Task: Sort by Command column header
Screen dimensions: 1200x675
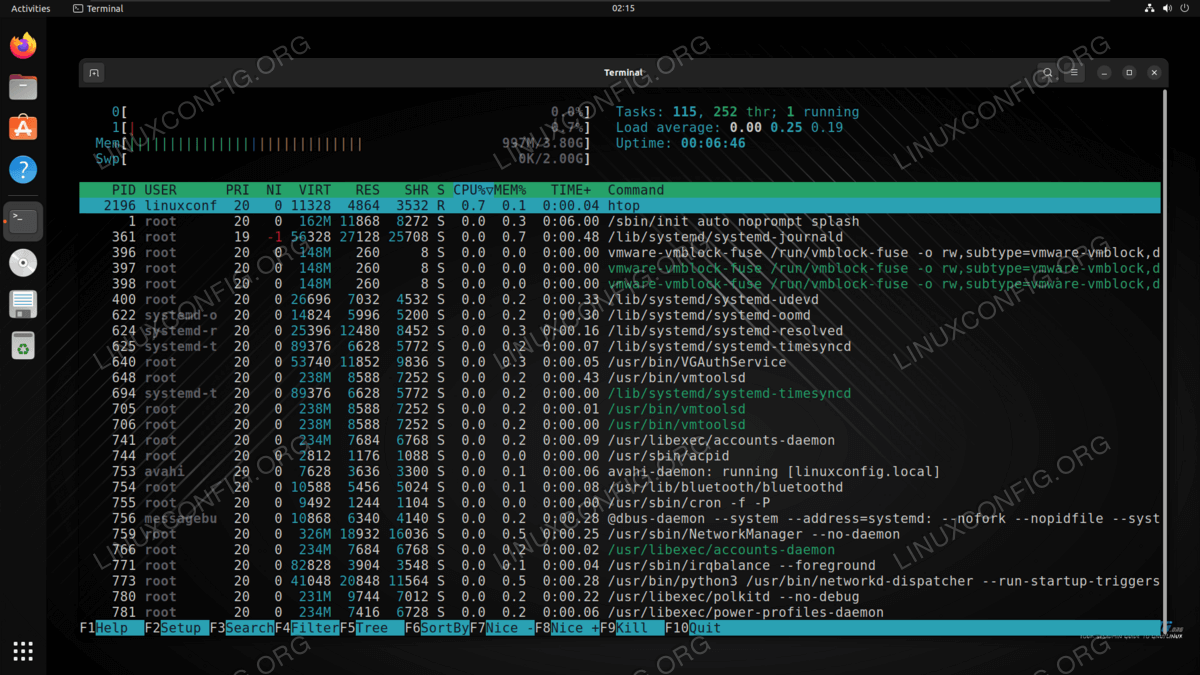Action: point(636,190)
